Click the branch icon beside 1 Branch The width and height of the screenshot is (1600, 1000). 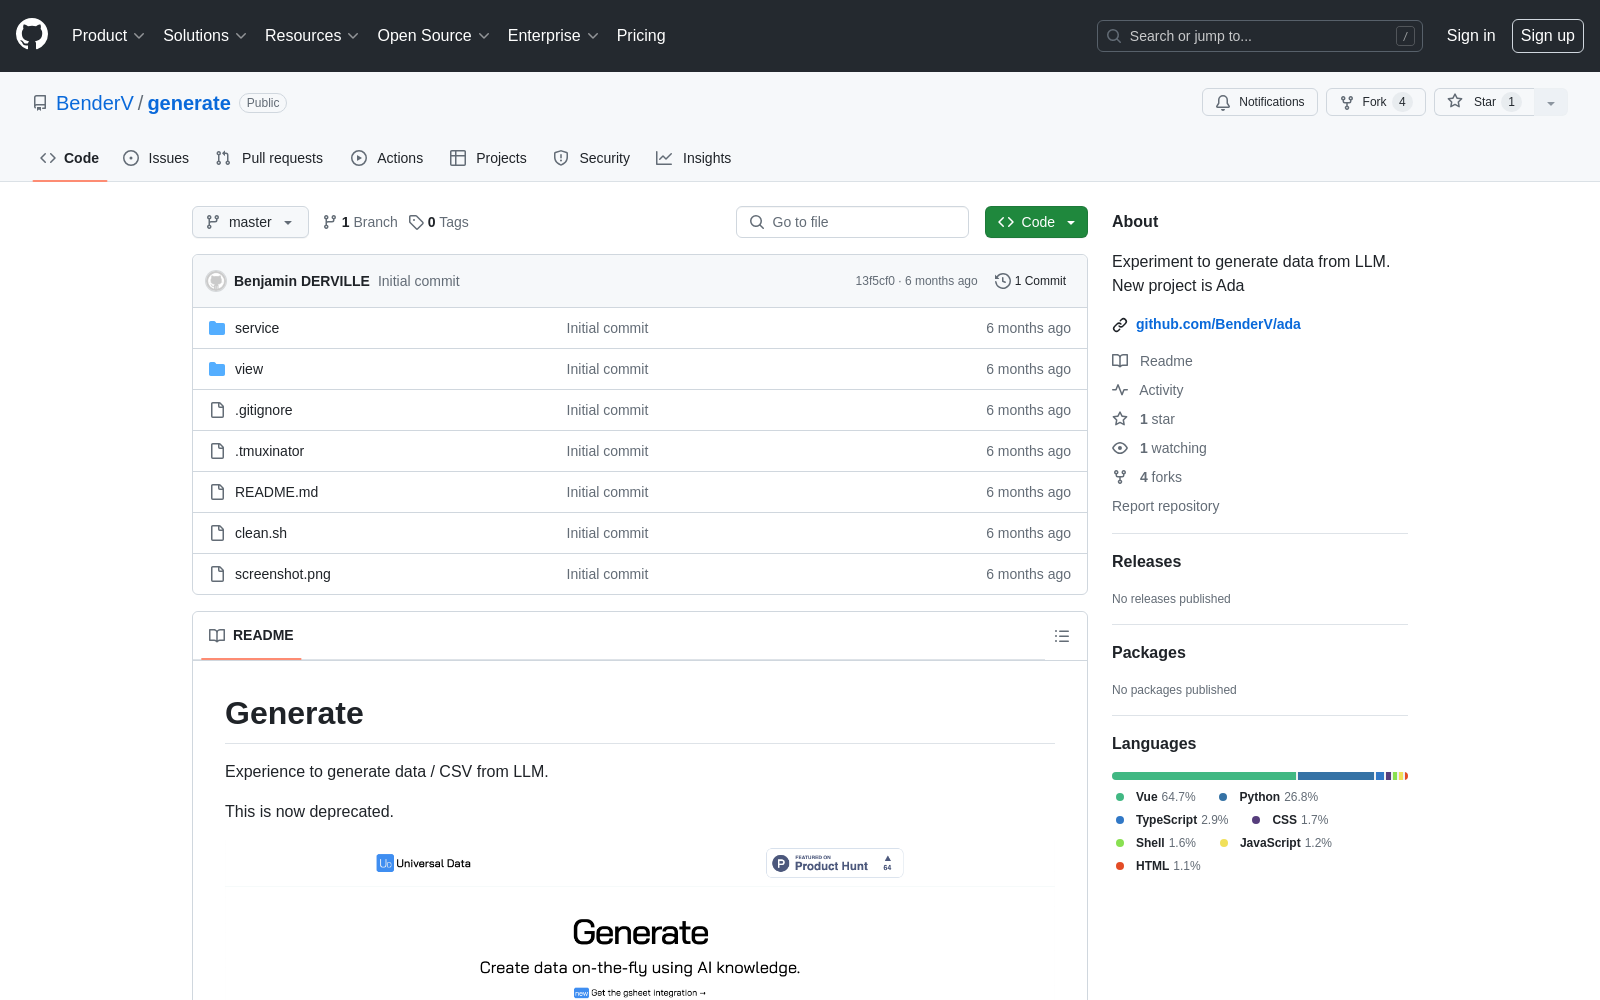330,222
